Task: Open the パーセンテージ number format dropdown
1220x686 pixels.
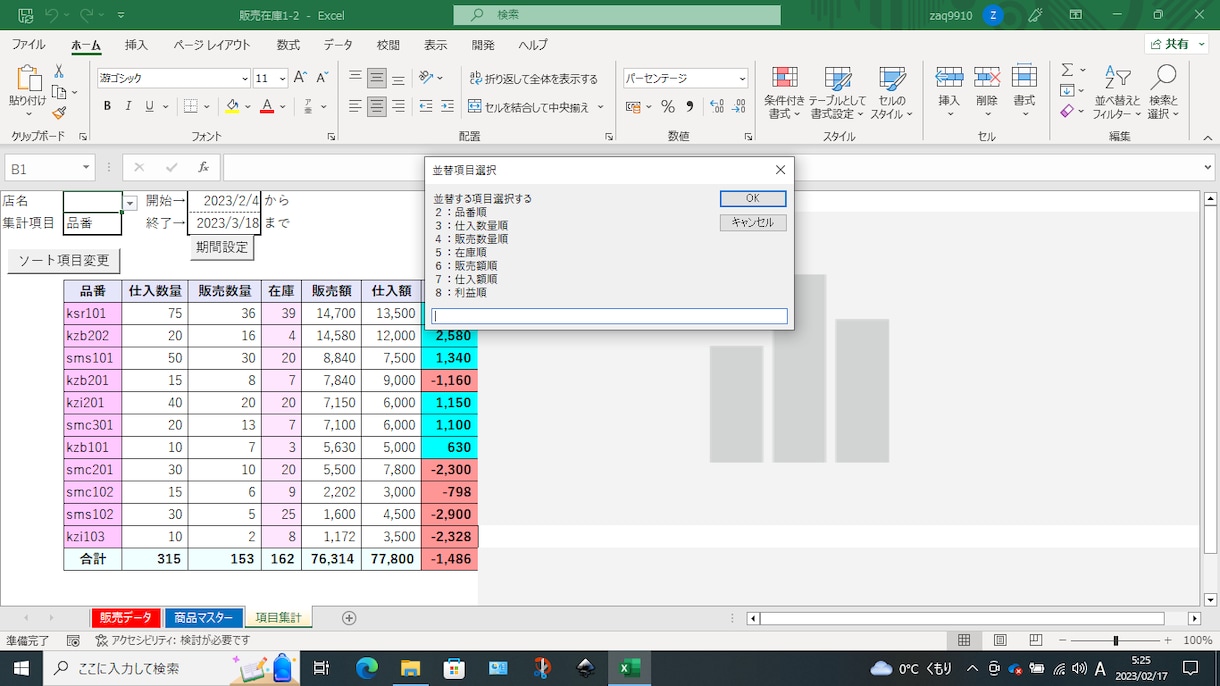Action: (742, 78)
